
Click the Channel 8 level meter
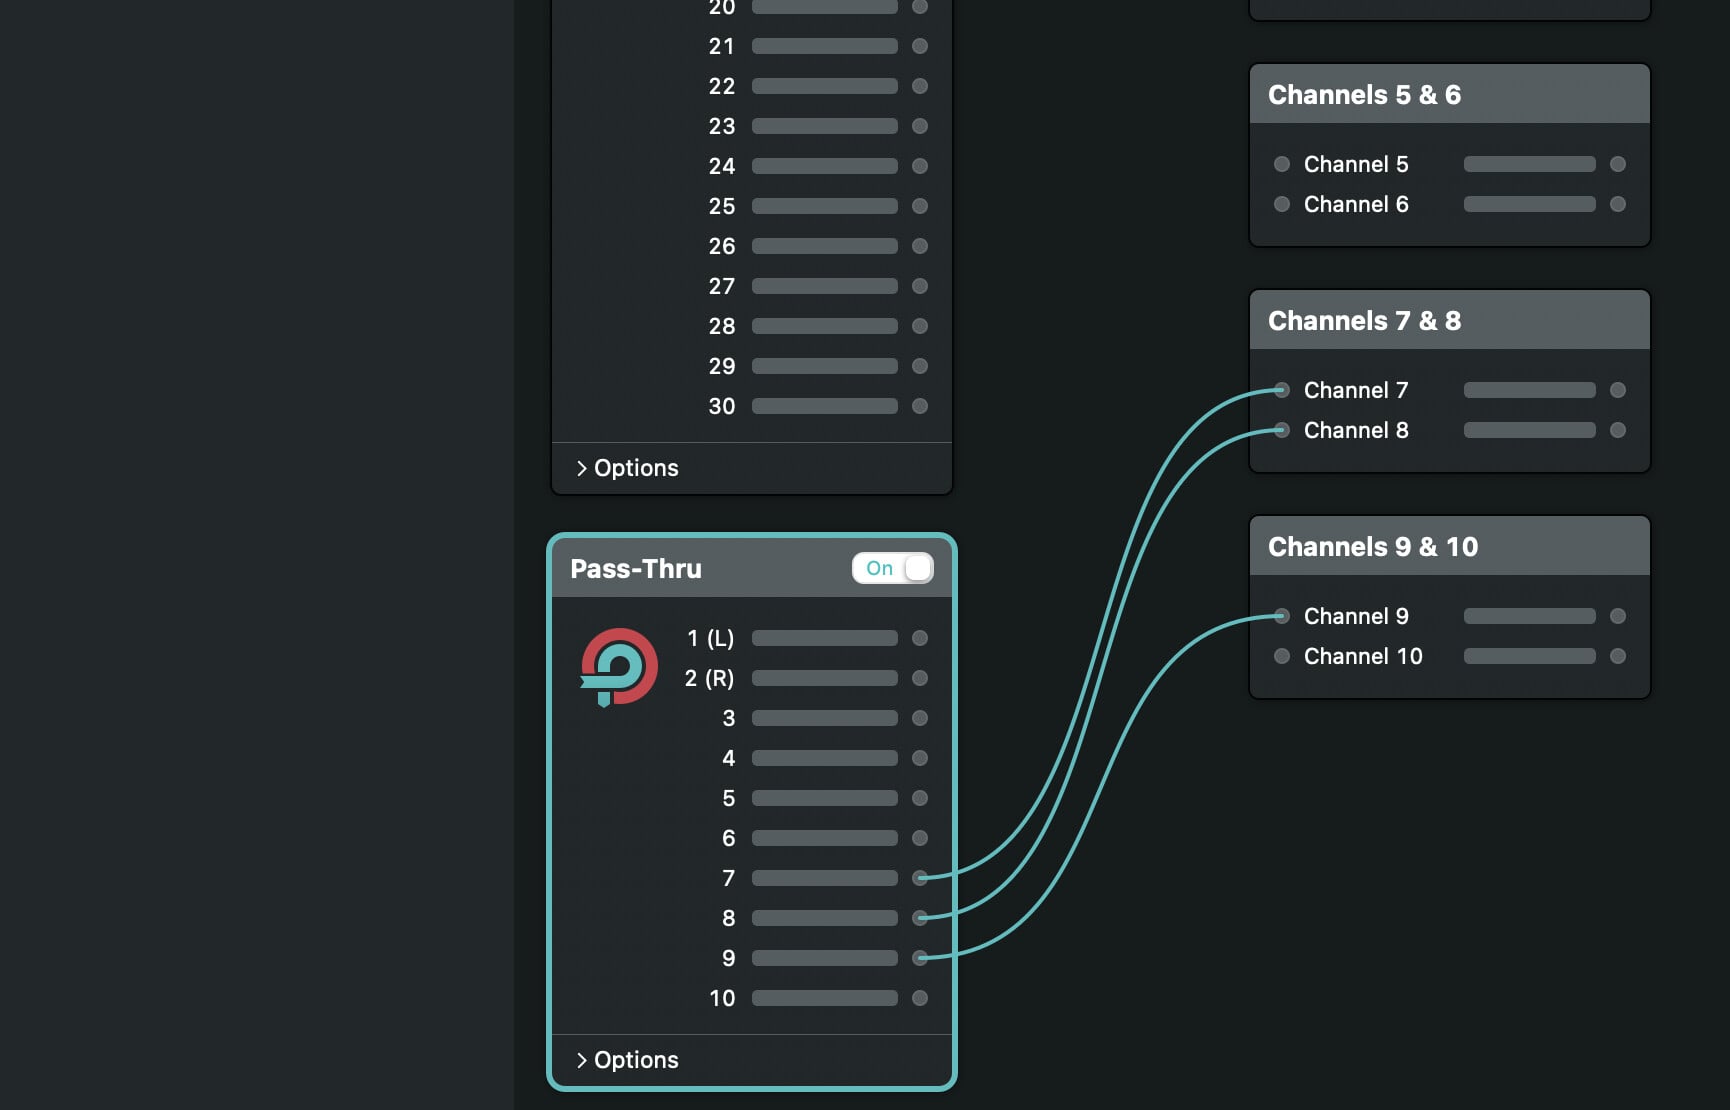pyautogui.click(x=1529, y=430)
